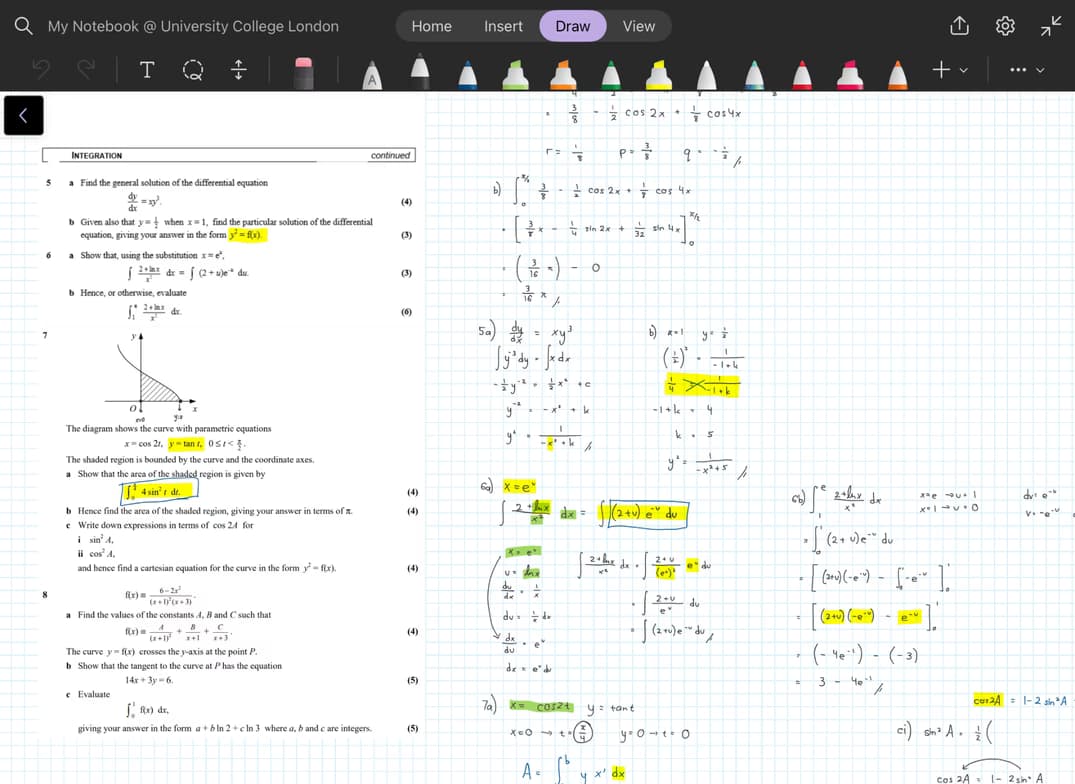The image size is (1075, 784).
Task: Click the search magnifier icon
Action: point(23,26)
